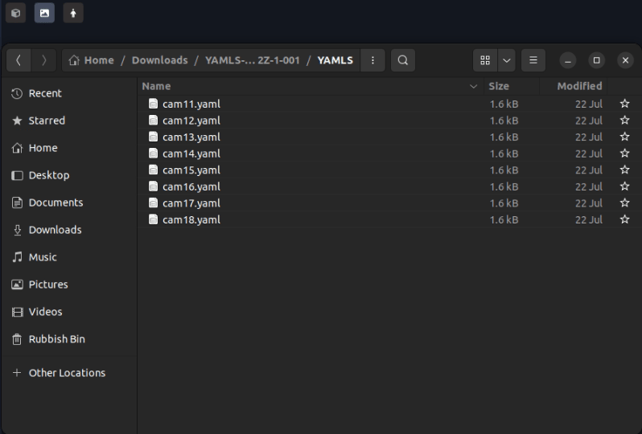642x434 pixels.
Task: Star the cam11.yaml file
Action: [624, 104]
